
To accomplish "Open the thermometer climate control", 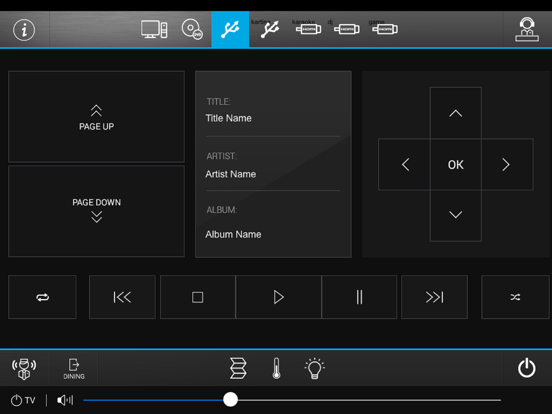I will [276, 368].
